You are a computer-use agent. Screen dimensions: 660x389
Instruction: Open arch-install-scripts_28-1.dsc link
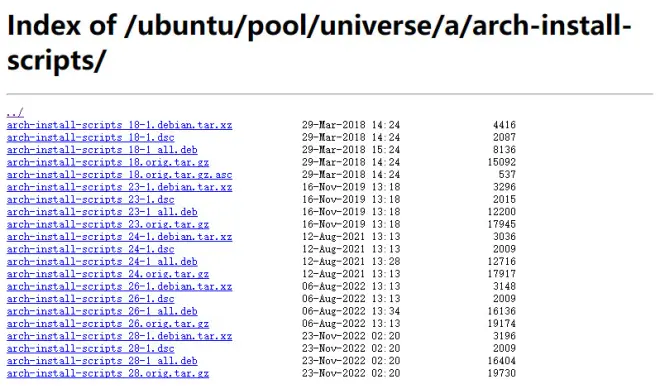coord(90,349)
